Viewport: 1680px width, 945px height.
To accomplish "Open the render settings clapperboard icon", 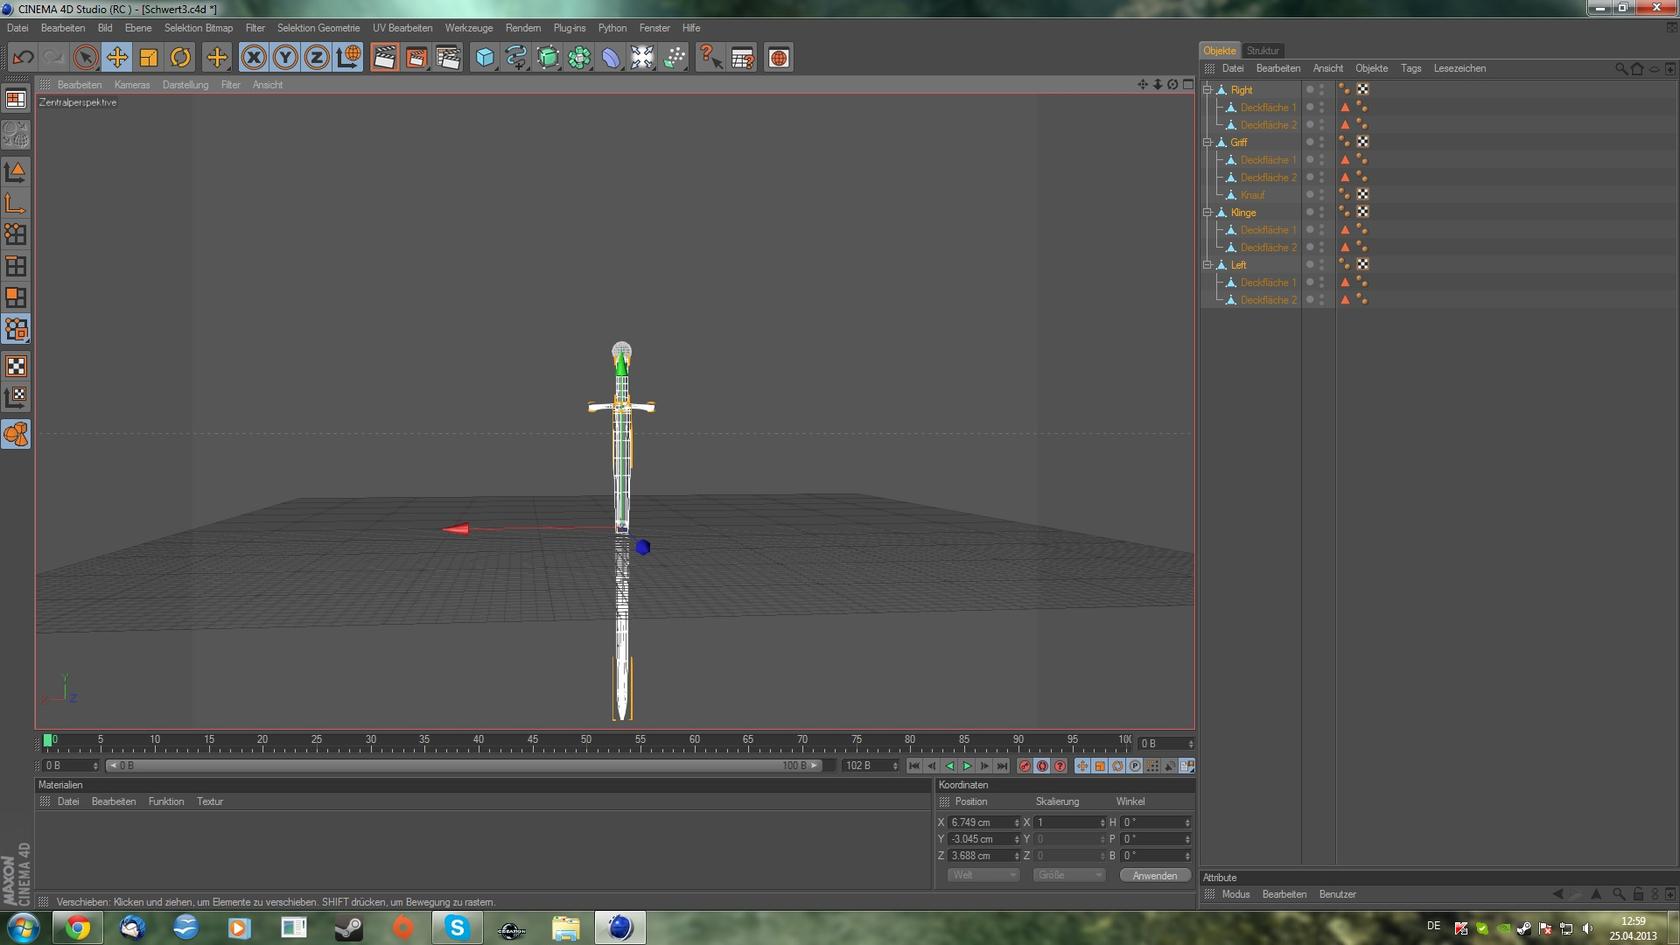I will point(448,58).
